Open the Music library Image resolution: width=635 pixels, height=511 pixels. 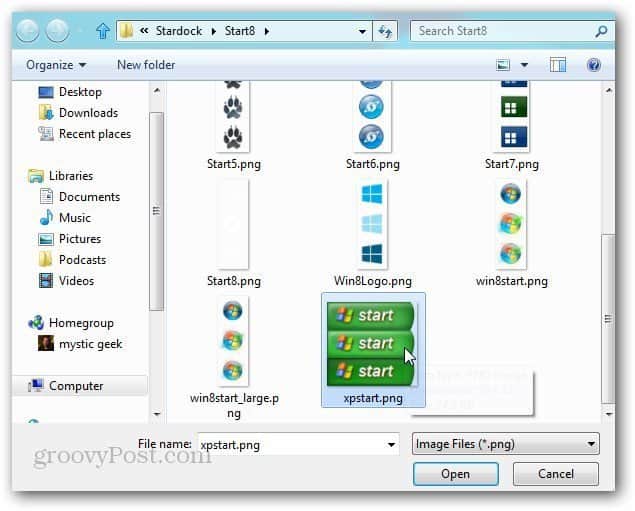click(65, 218)
